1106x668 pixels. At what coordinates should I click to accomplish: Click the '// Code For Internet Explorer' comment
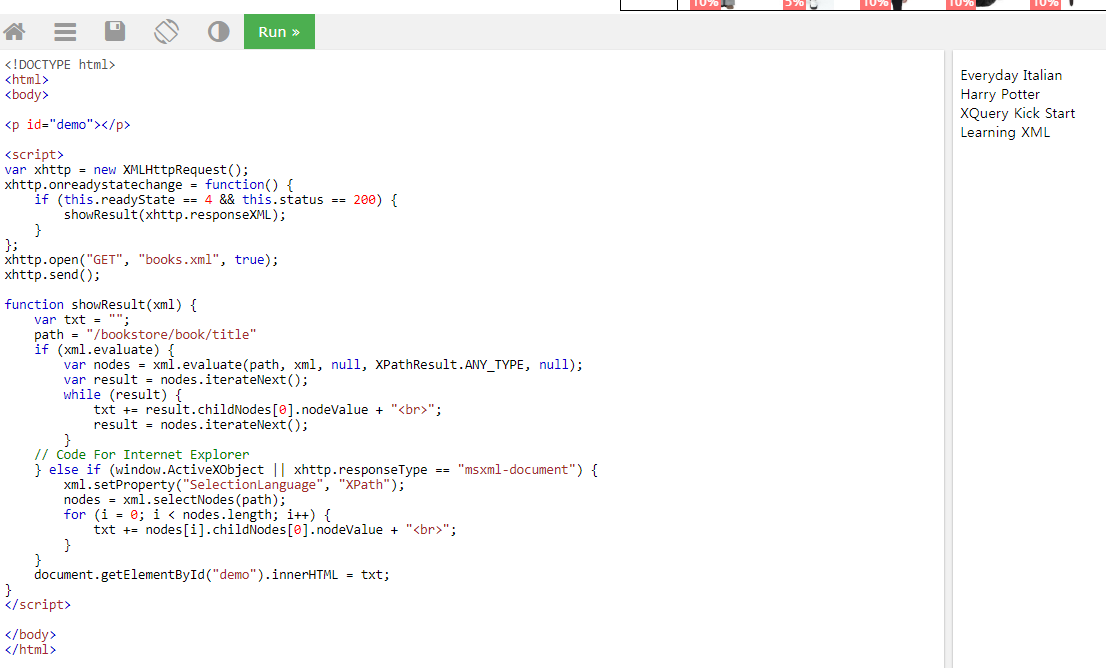click(142, 455)
